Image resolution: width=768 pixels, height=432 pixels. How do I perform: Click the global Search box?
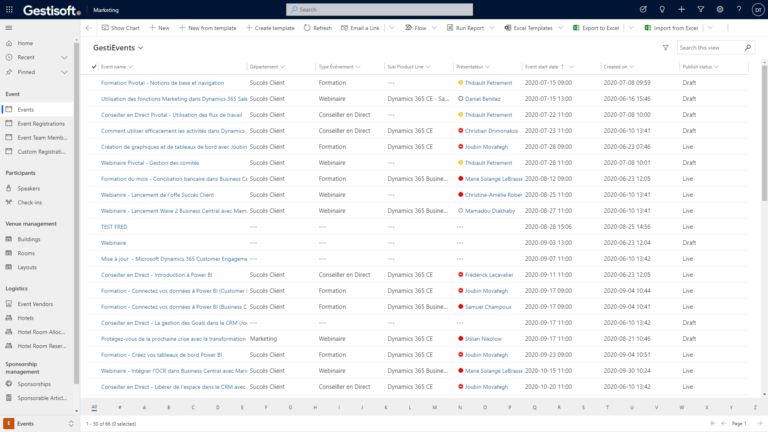point(380,9)
